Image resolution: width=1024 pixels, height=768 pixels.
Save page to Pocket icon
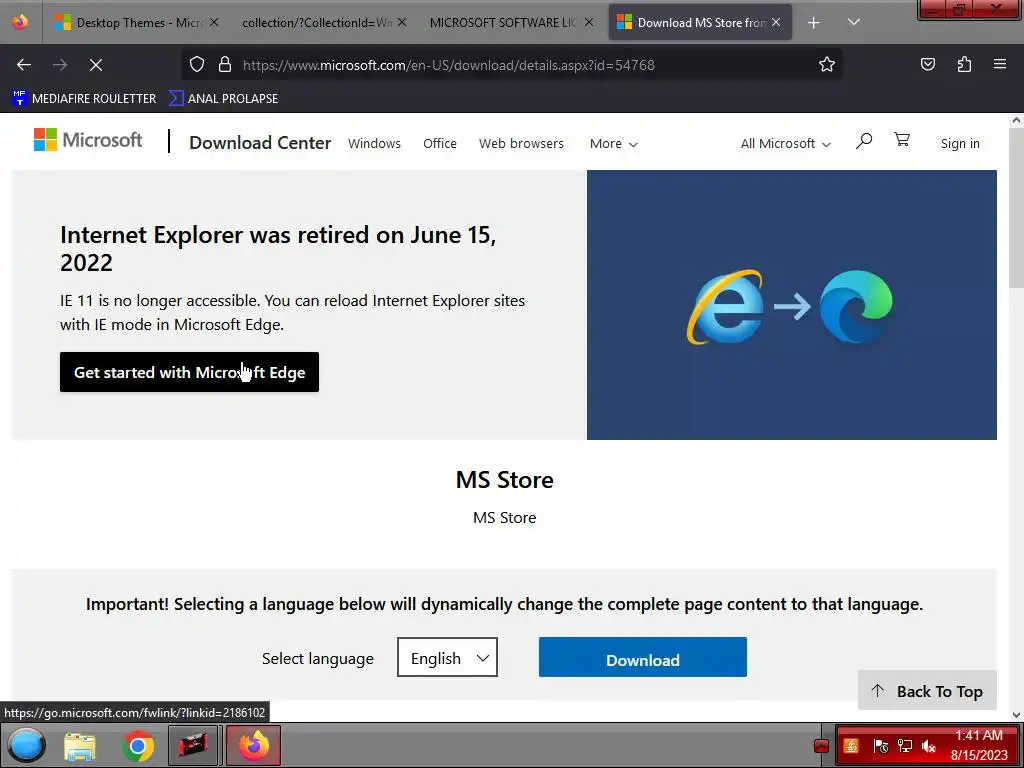point(927,65)
